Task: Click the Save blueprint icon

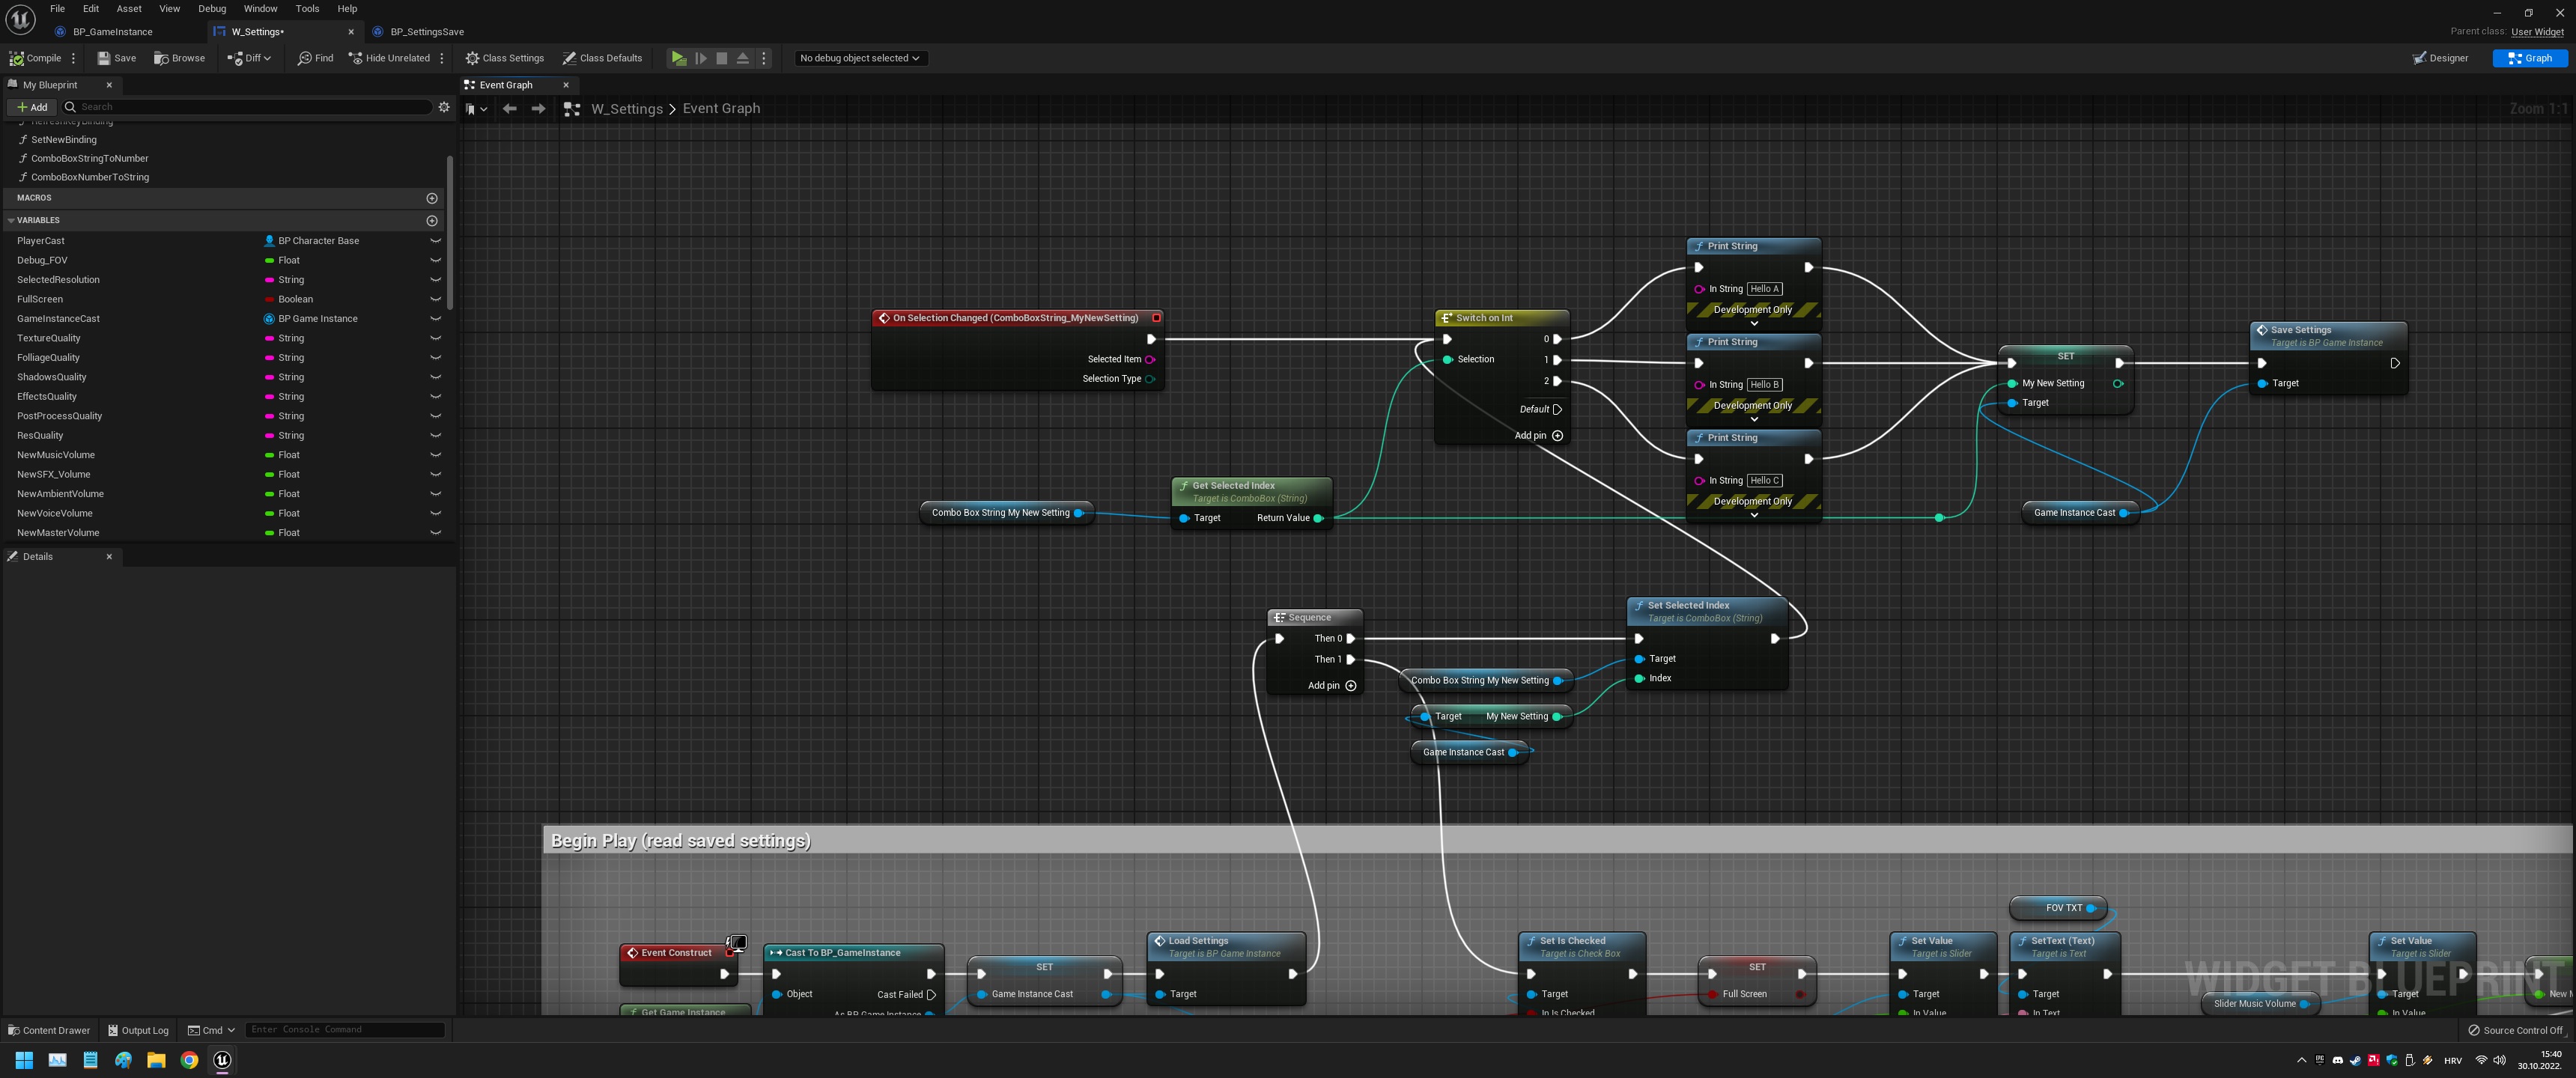Action: click(x=103, y=58)
